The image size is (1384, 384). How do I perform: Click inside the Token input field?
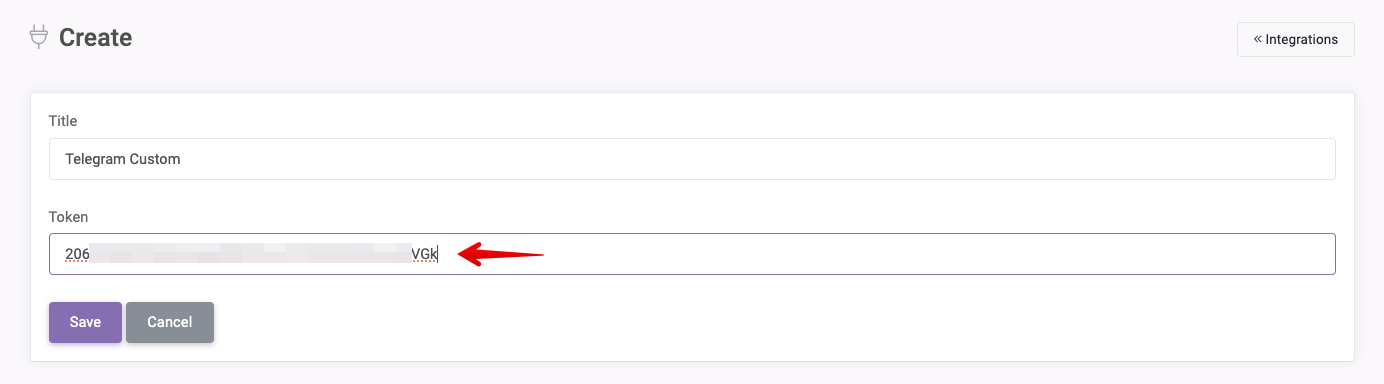tap(692, 254)
